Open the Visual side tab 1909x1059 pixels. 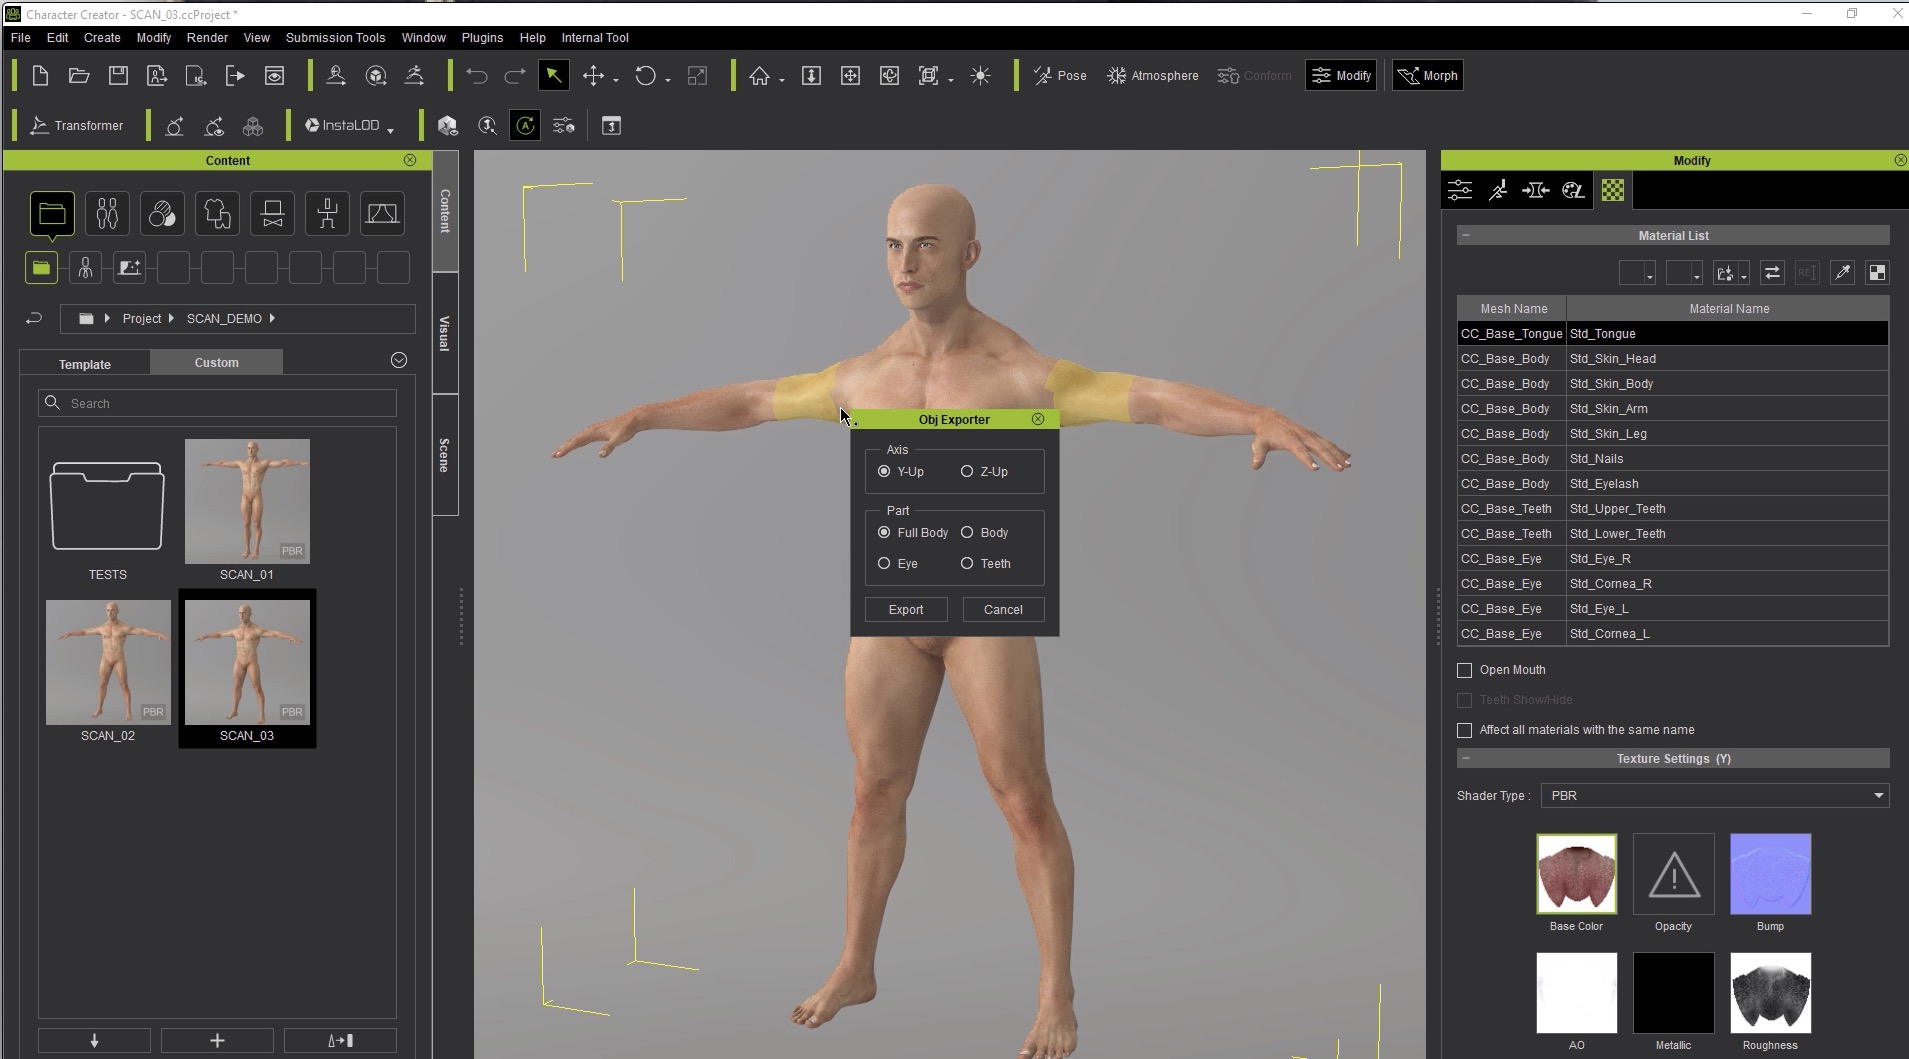[445, 333]
